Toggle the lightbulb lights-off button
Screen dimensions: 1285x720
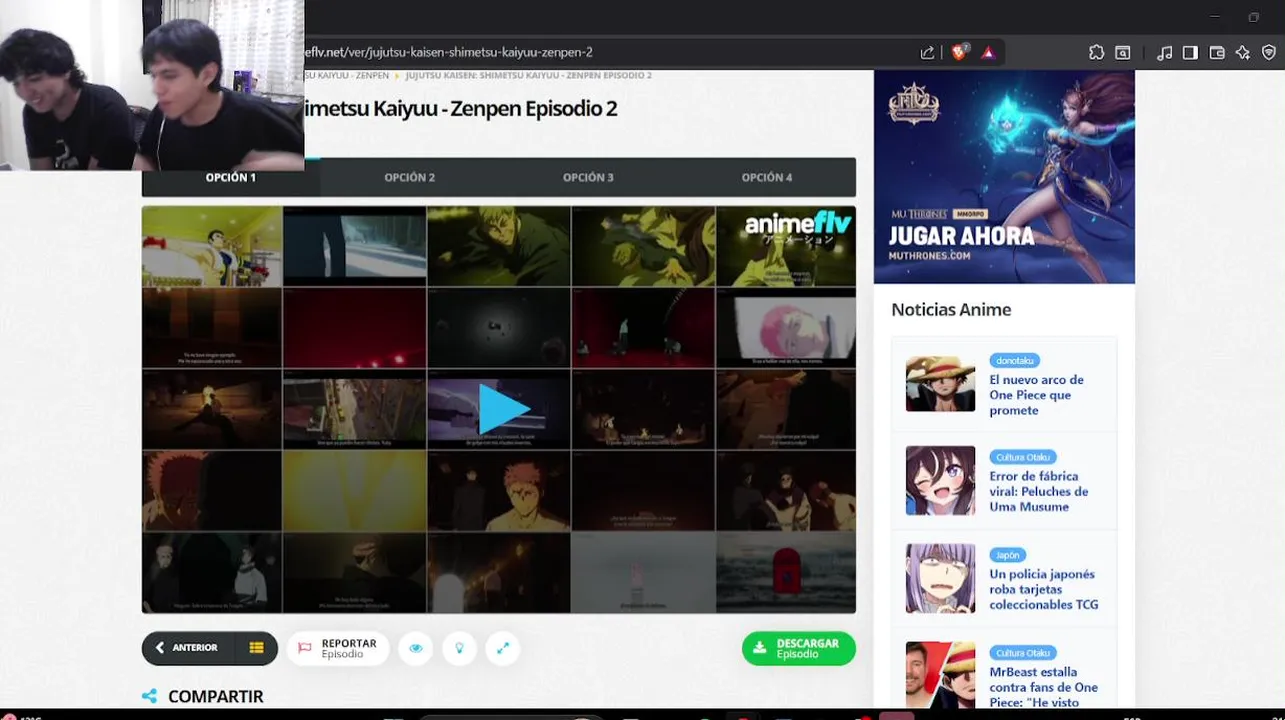(460, 648)
